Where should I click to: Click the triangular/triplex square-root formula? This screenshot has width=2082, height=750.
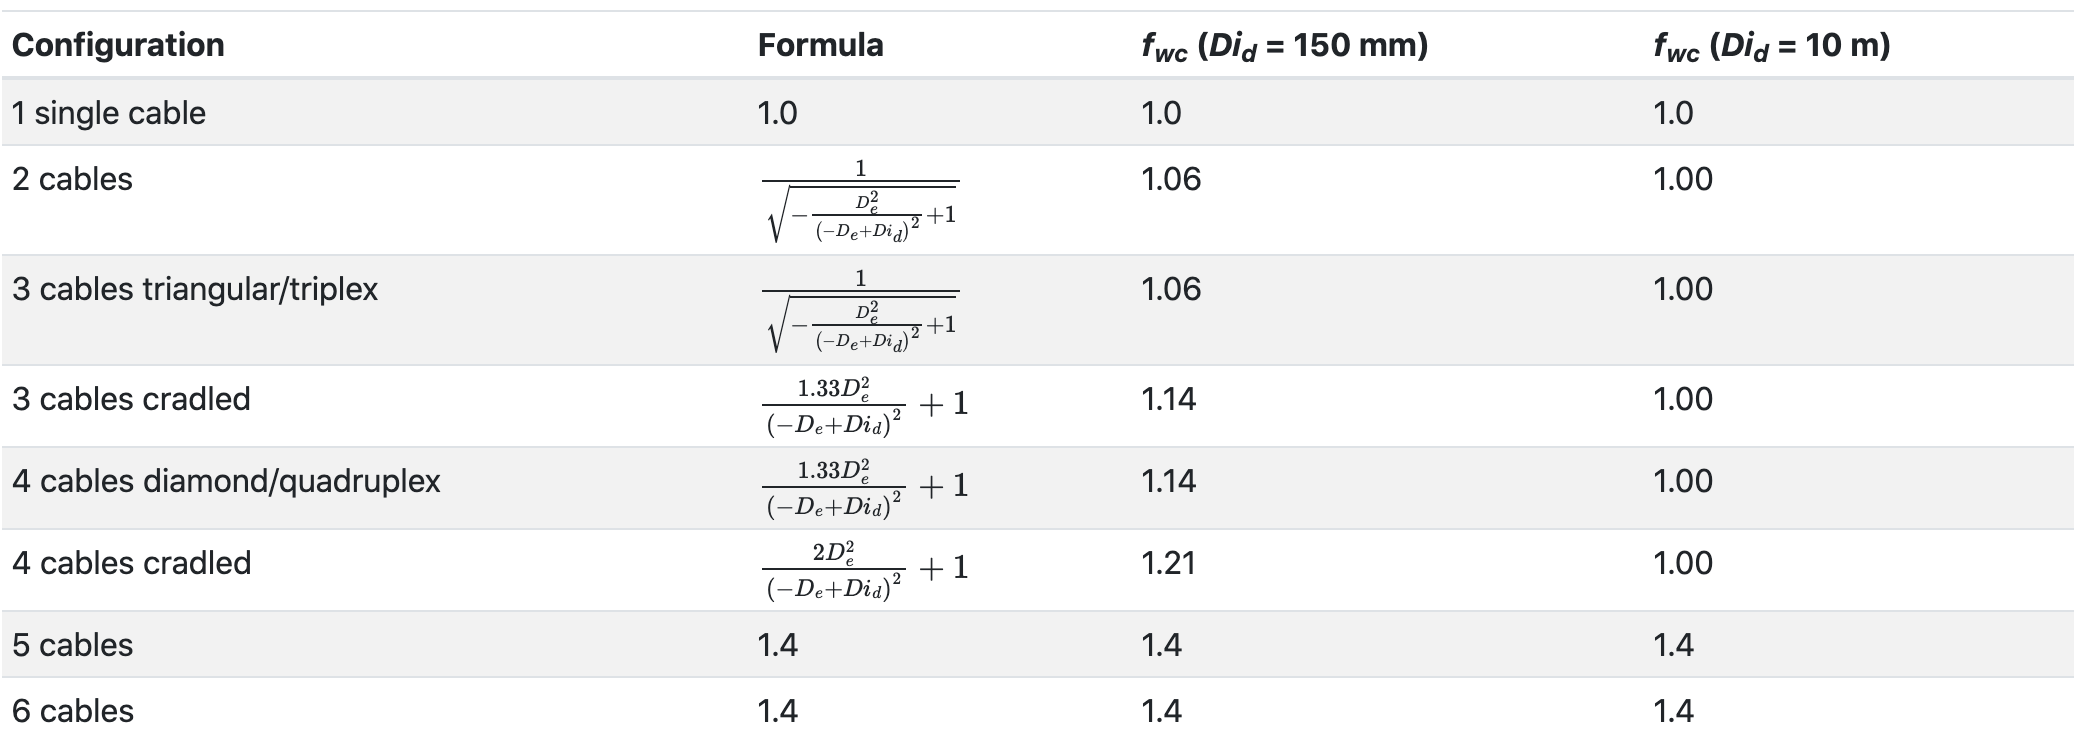(x=860, y=310)
